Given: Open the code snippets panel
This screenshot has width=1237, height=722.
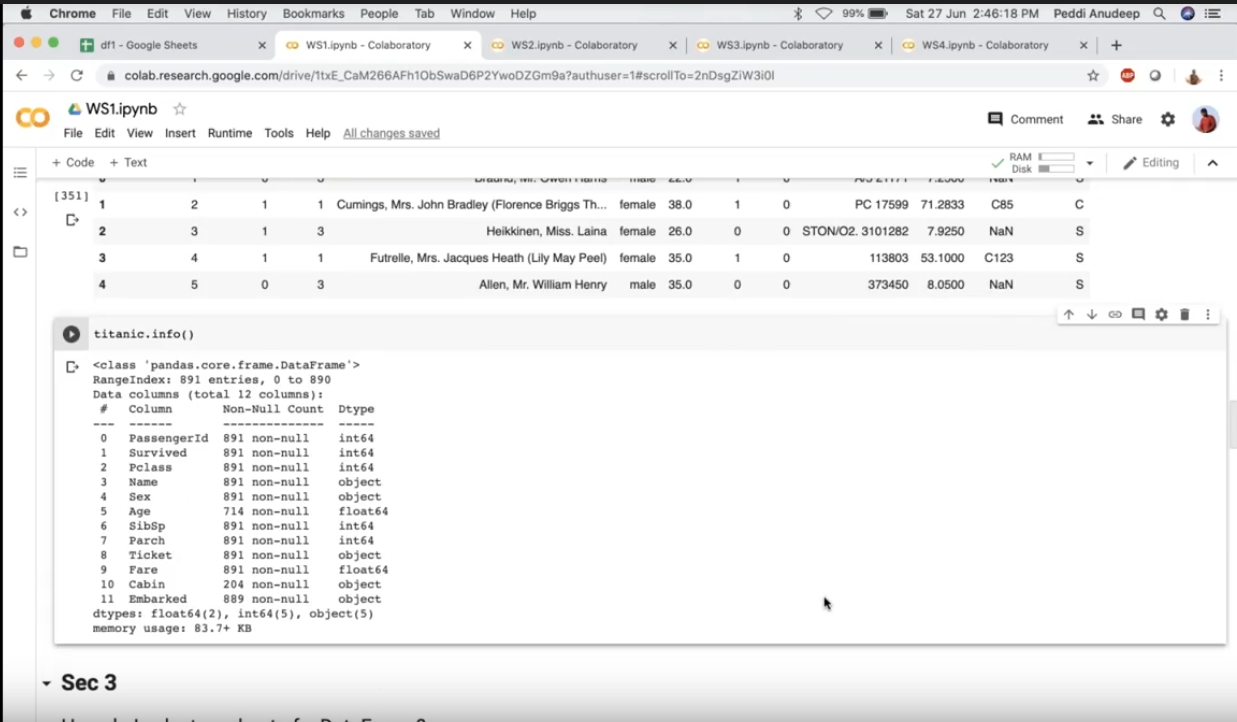Looking at the screenshot, I should [20, 212].
